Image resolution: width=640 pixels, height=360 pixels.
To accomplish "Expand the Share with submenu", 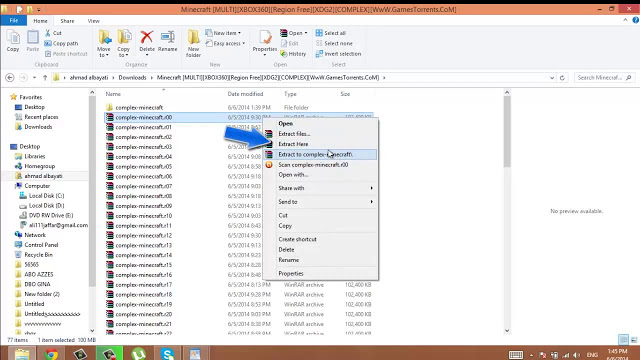I will (x=321, y=188).
